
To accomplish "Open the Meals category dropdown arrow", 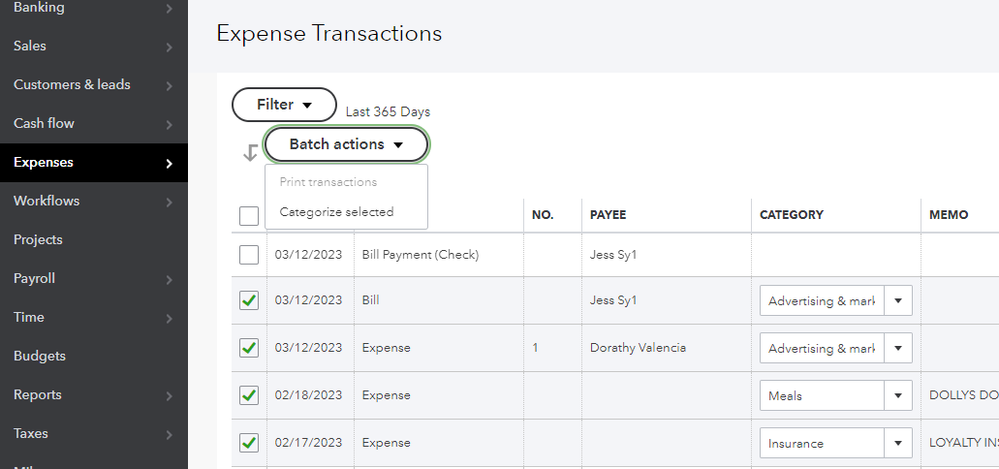I will pyautogui.click(x=898, y=396).
